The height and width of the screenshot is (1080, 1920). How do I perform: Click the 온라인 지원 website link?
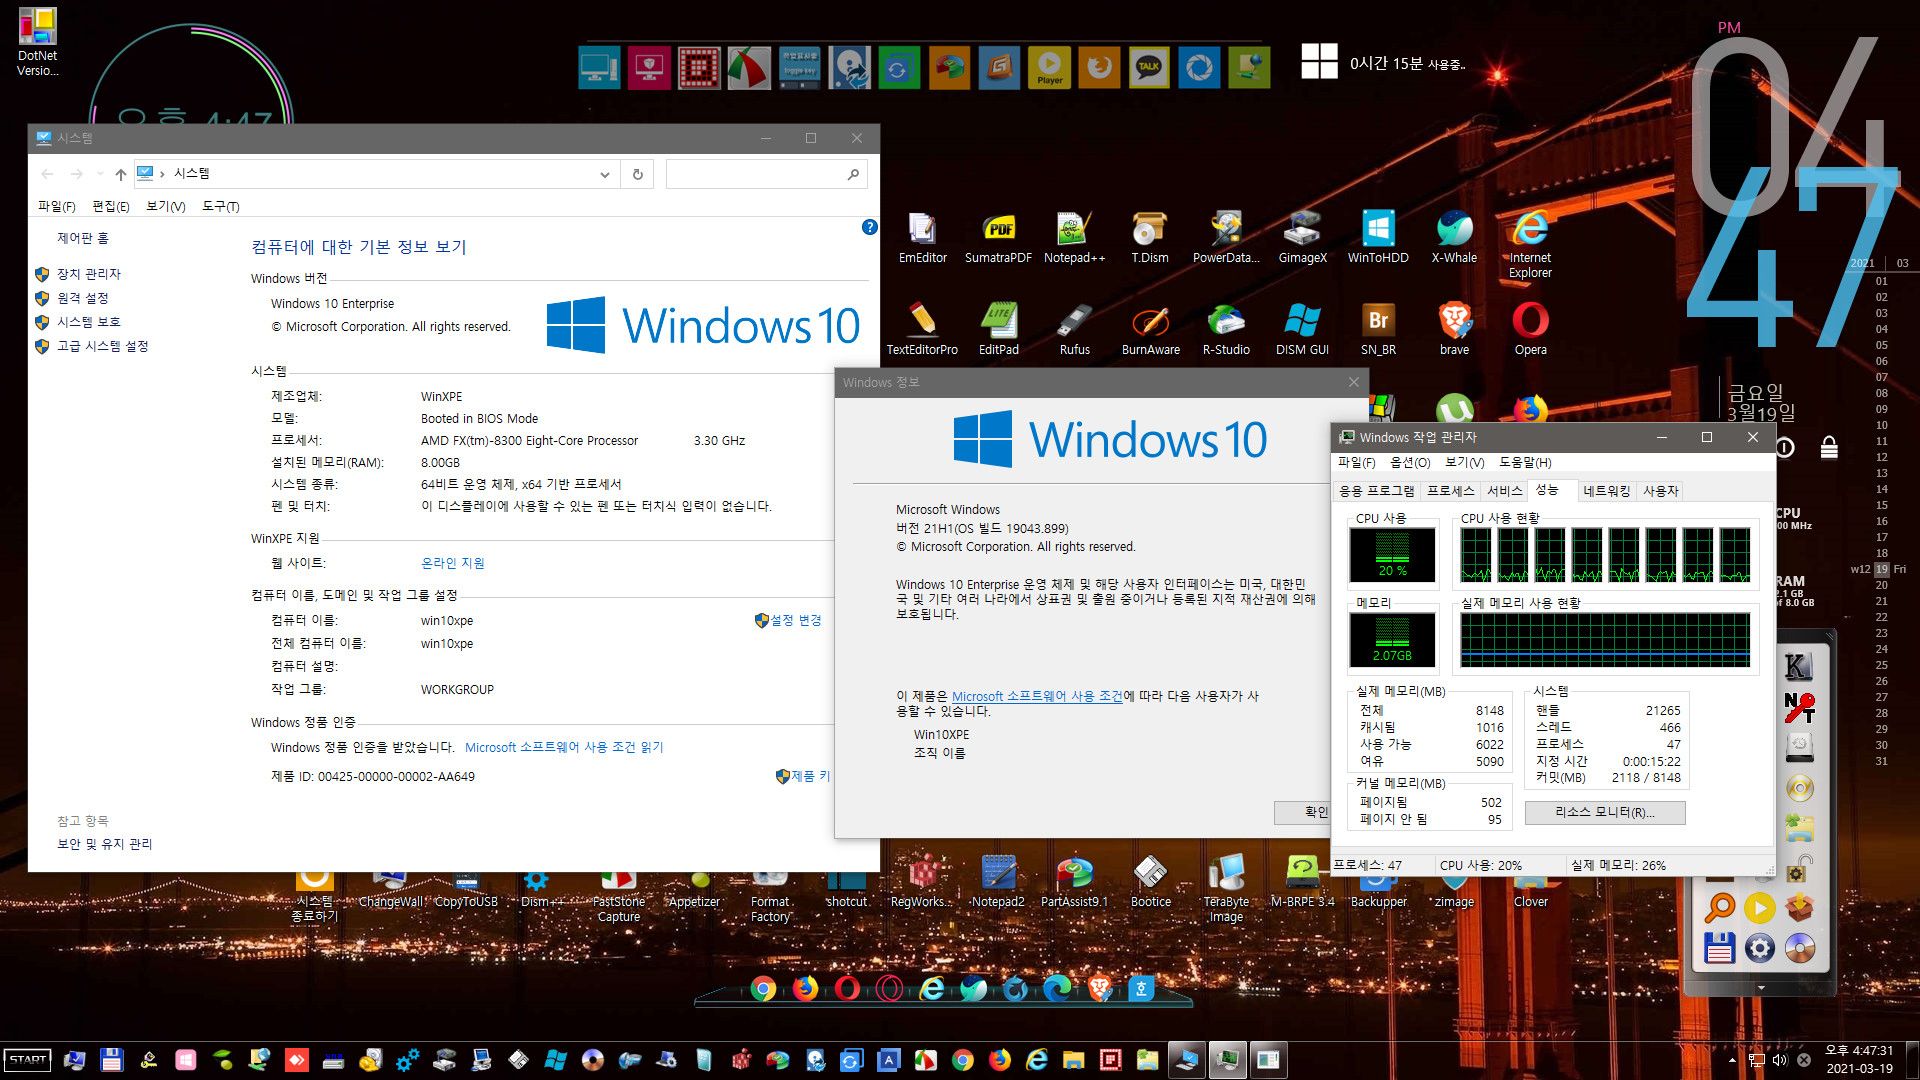point(453,563)
